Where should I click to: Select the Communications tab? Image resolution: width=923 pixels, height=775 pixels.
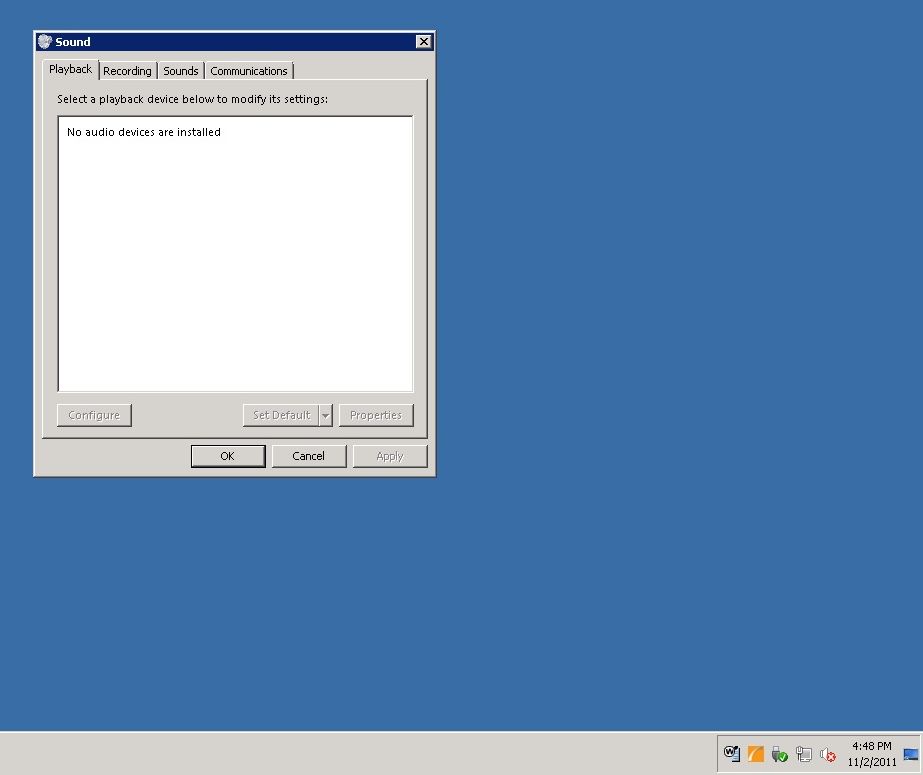point(248,71)
